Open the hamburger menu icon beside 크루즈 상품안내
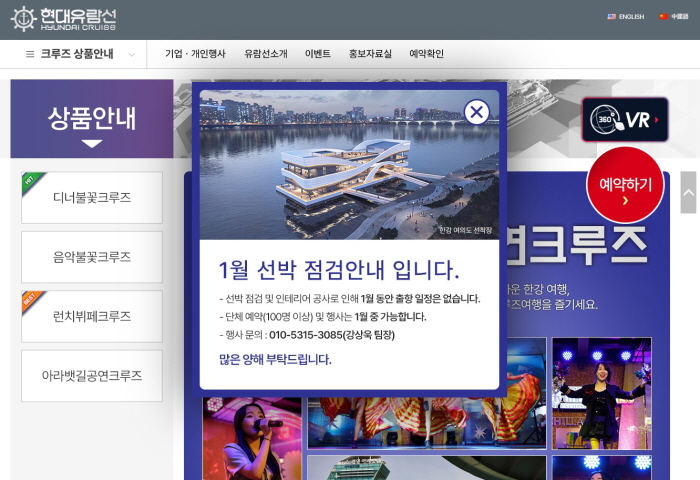Viewport: 700px width, 480px height. [x=30, y=54]
